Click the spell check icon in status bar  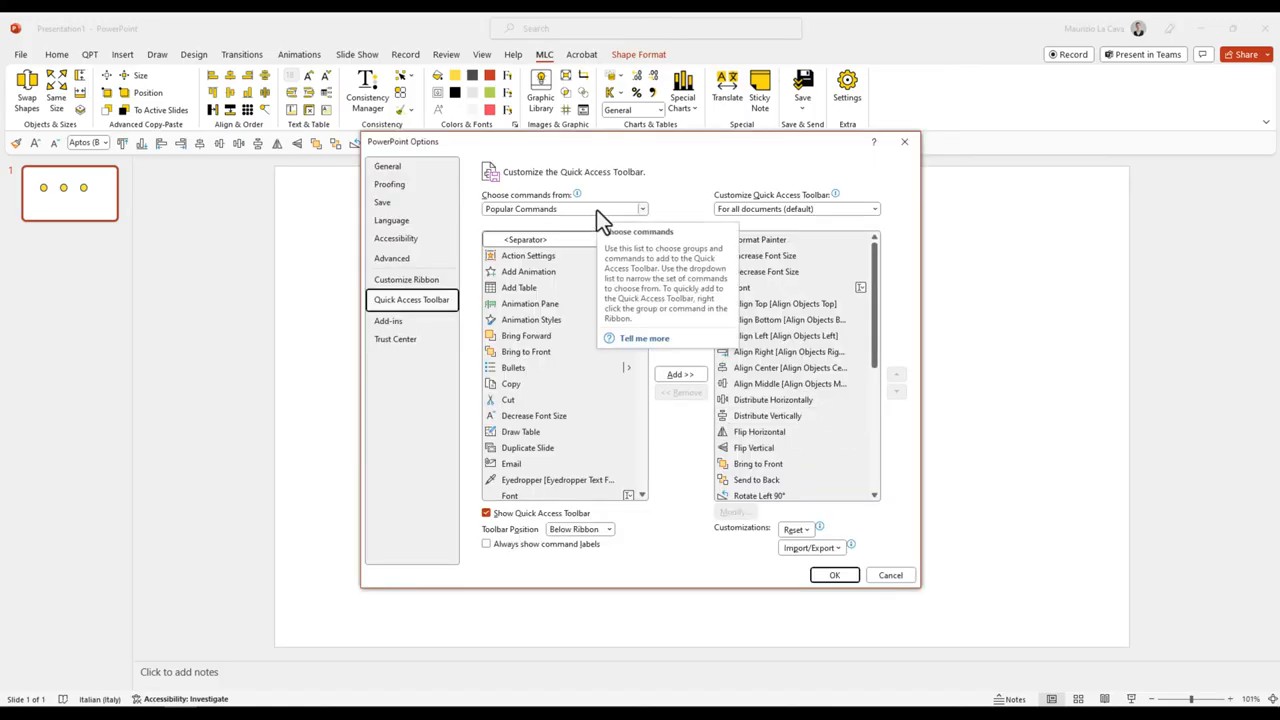pyautogui.click(x=62, y=699)
